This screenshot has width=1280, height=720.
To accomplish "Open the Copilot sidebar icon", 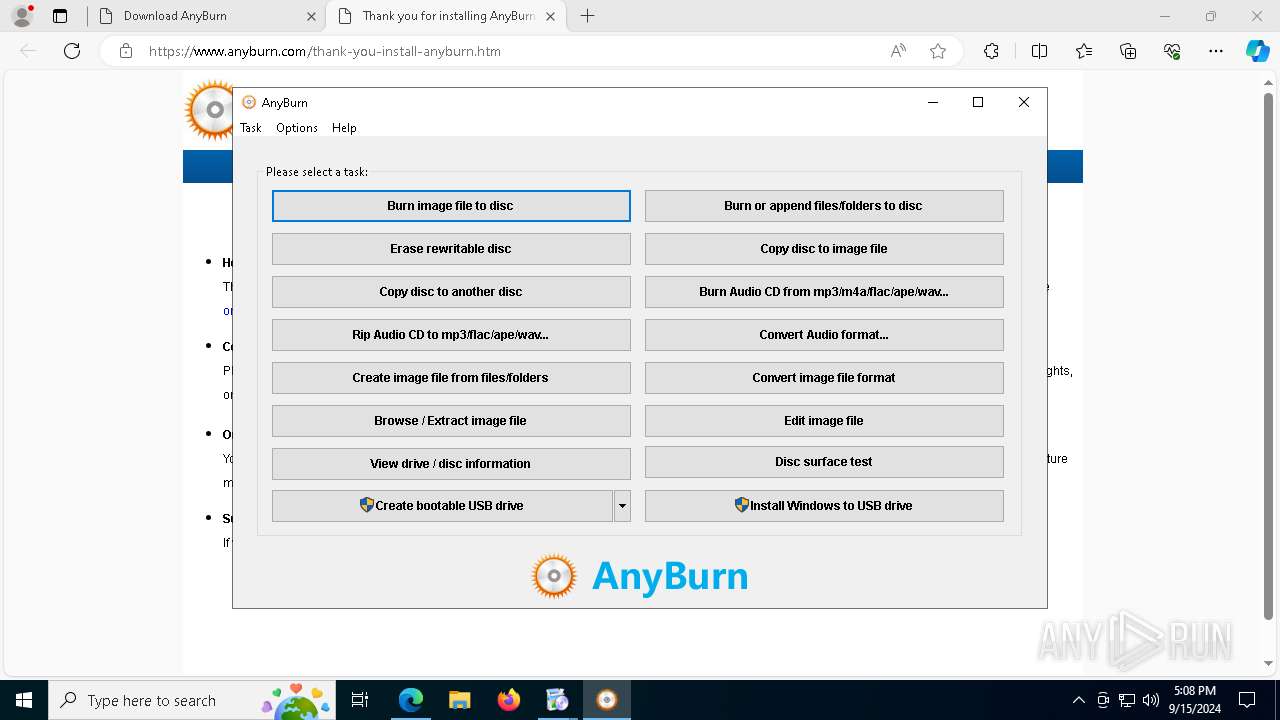I will (1257, 51).
